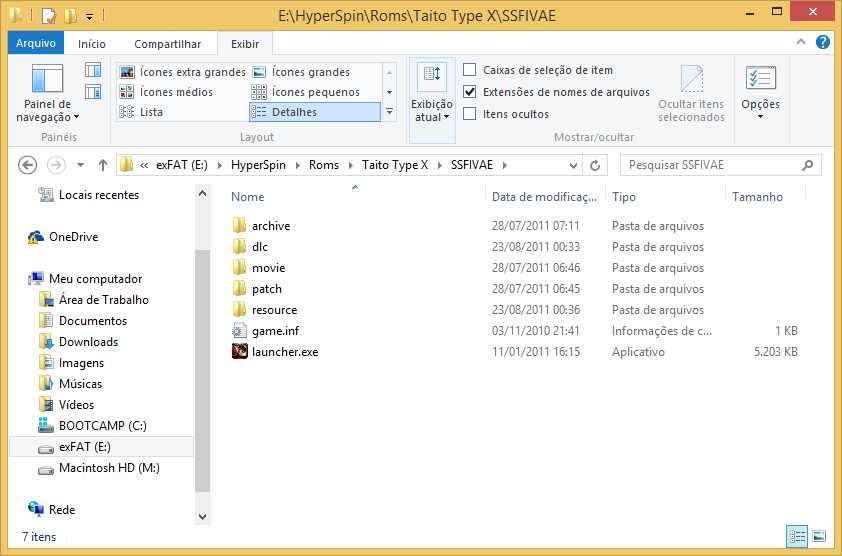Viewport: 842px width, 556px height.
Task: Open Locais recentes in navigation pane
Action: coord(89,194)
